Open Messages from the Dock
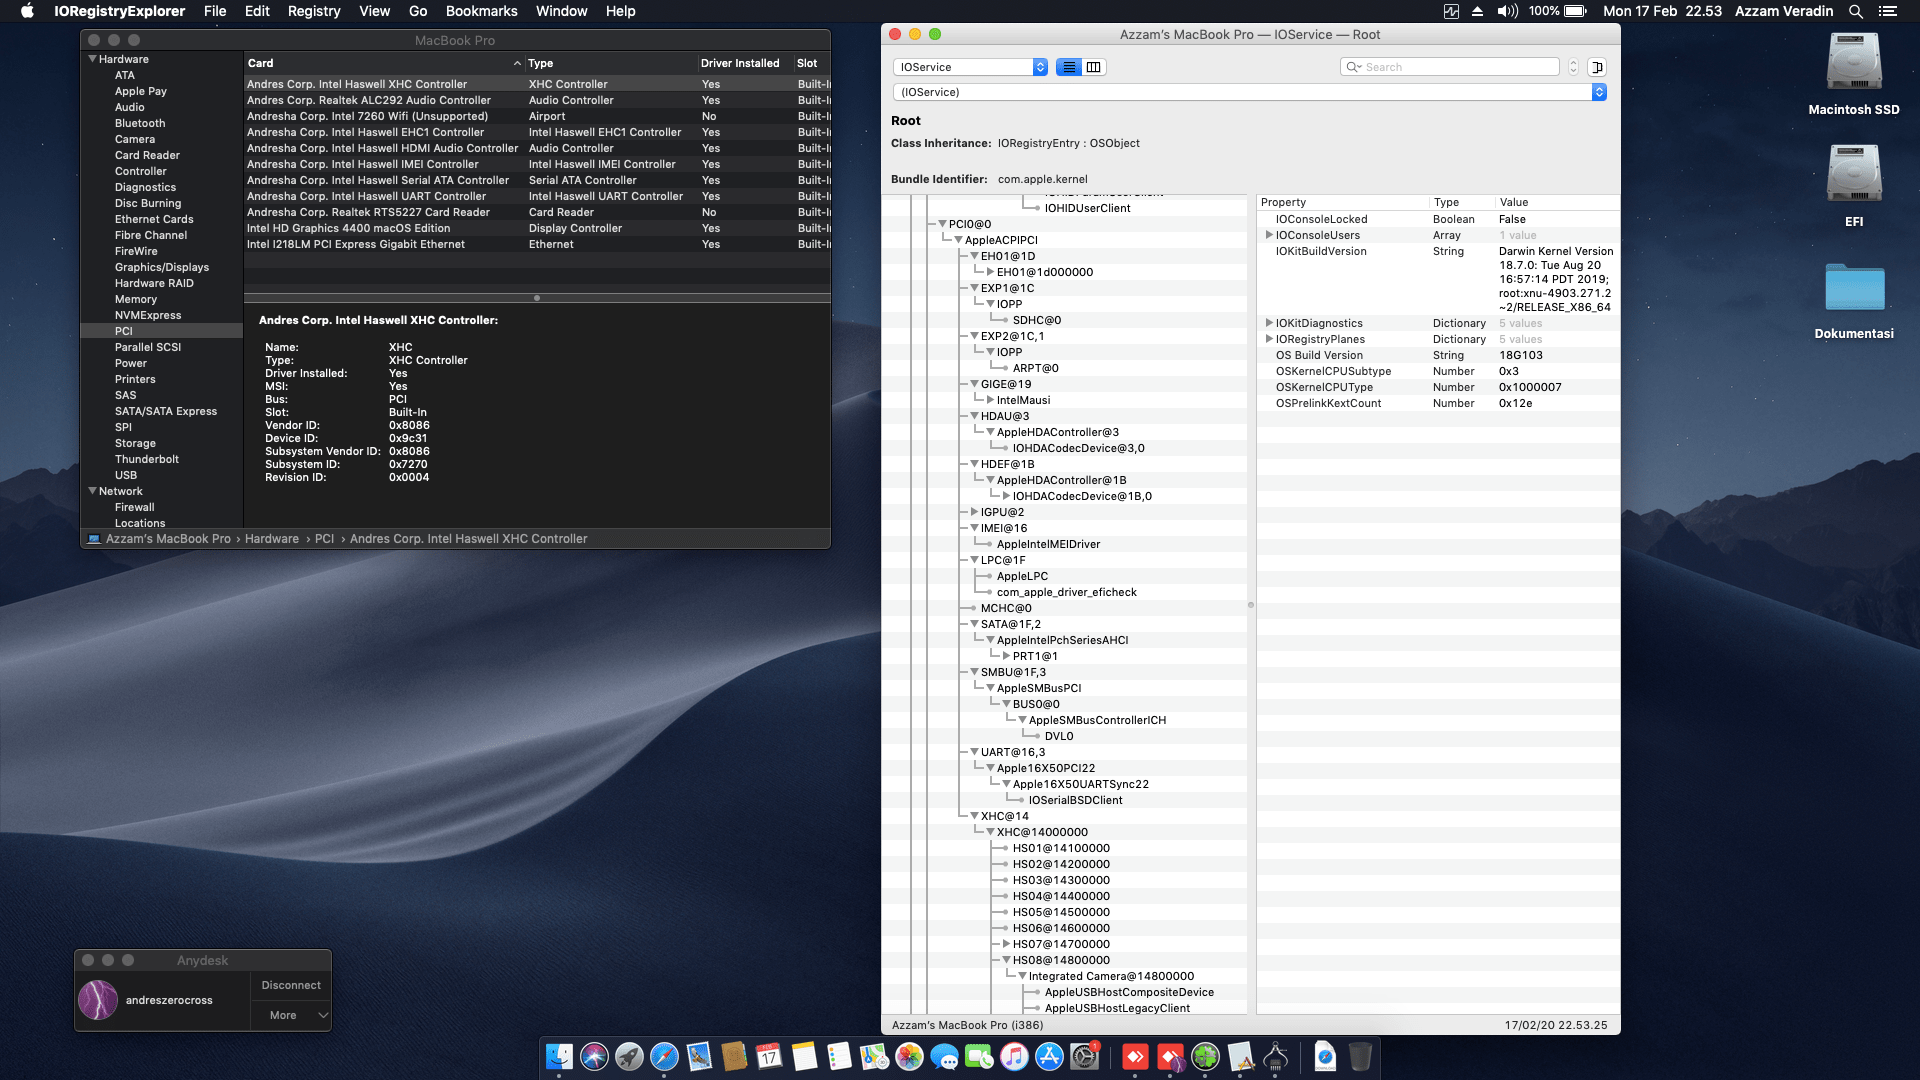The width and height of the screenshot is (1920, 1080). tap(944, 1056)
